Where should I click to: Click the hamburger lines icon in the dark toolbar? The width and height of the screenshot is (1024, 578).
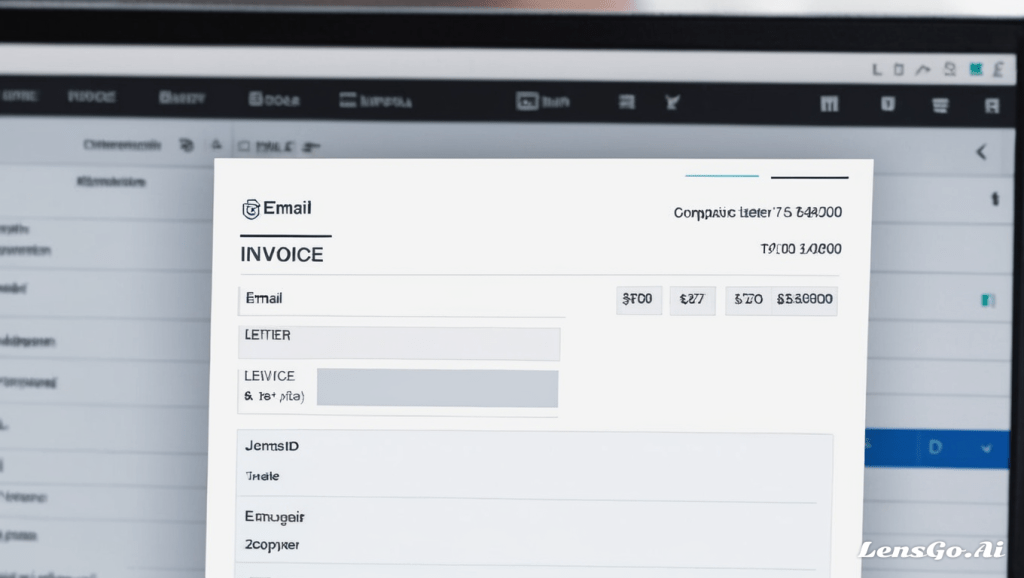tap(939, 103)
